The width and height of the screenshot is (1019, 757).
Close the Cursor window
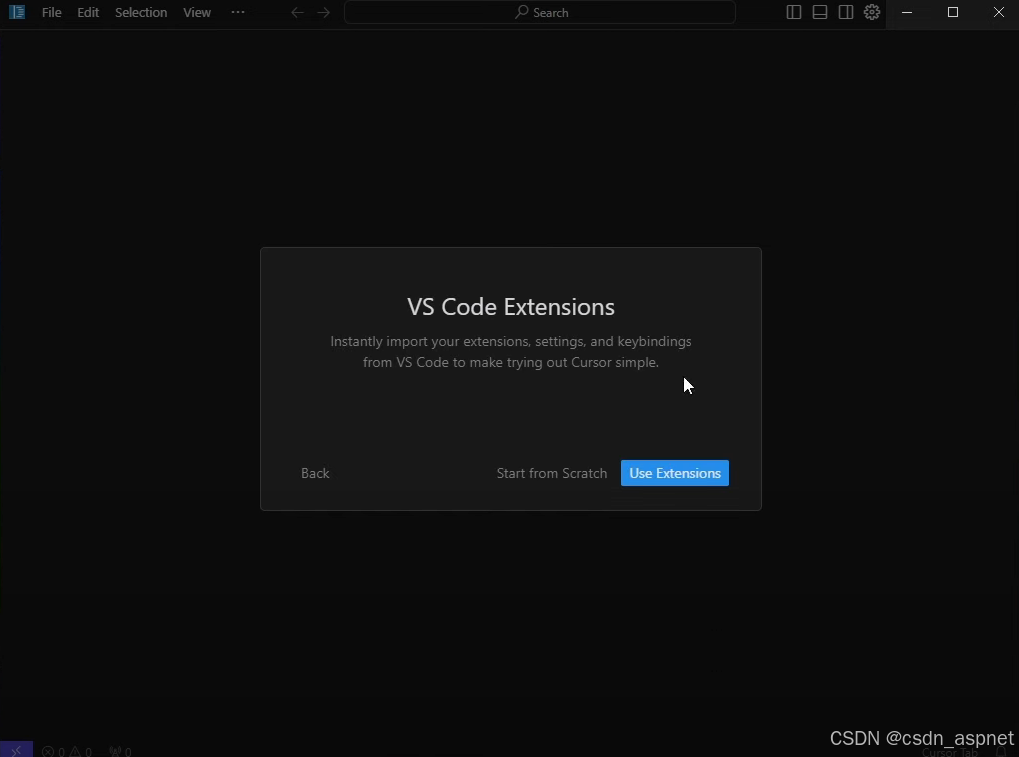(x=999, y=12)
